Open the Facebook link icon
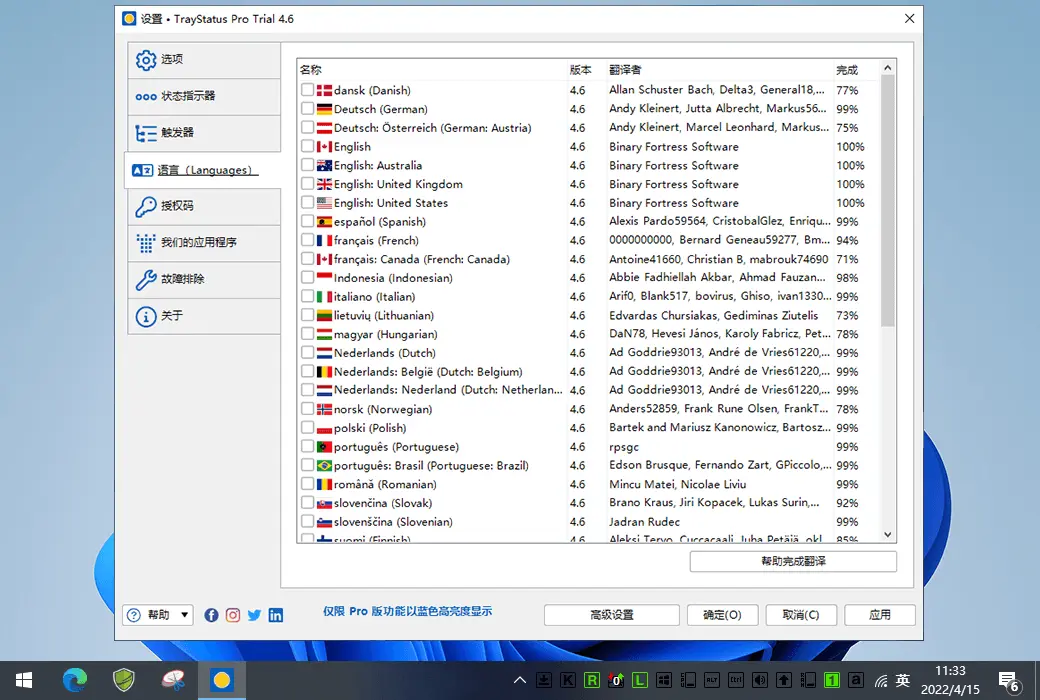 (x=211, y=615)
